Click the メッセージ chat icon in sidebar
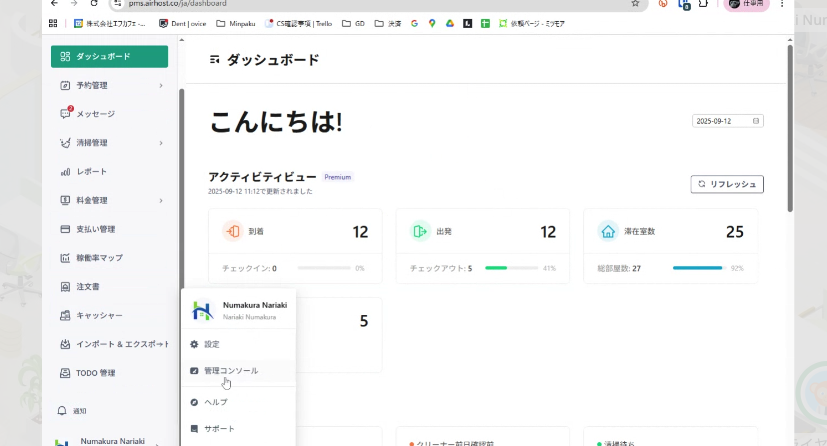 [x=65, y=114]
